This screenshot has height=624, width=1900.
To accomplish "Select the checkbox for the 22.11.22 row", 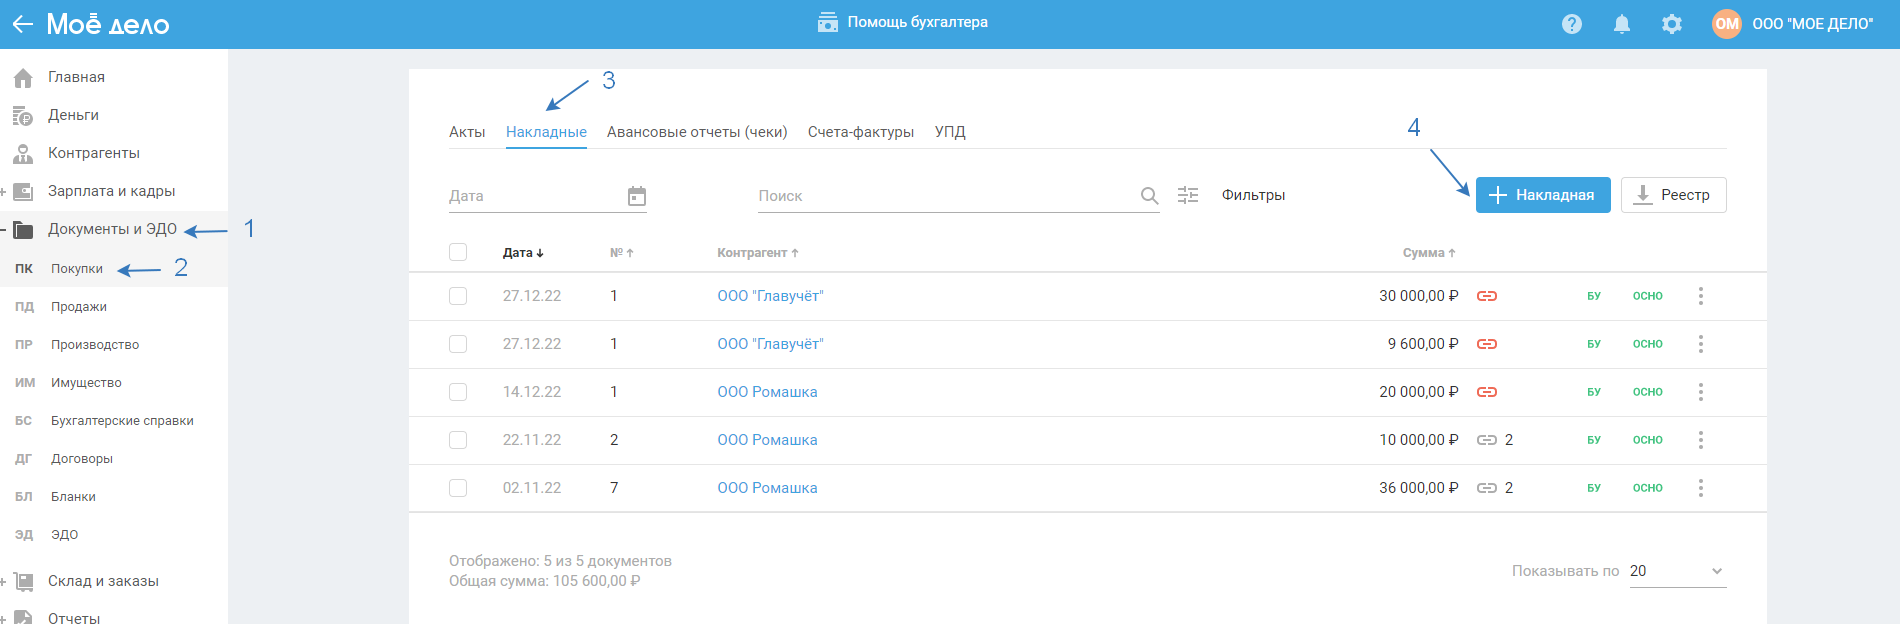I will tap(458, 440).
